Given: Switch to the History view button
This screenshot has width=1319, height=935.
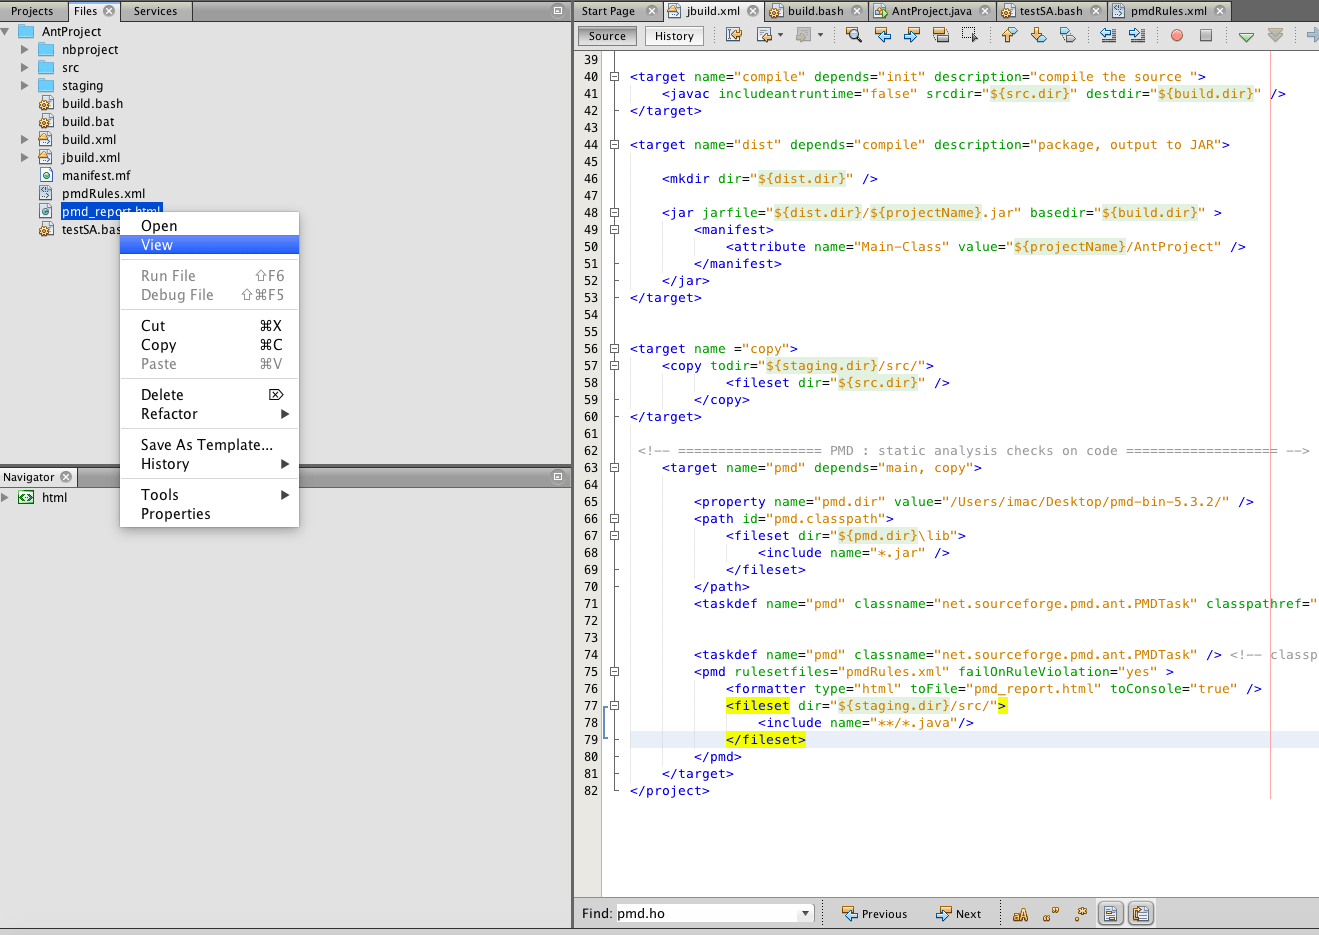Looking at the screenshot, I should click(674, 36).
